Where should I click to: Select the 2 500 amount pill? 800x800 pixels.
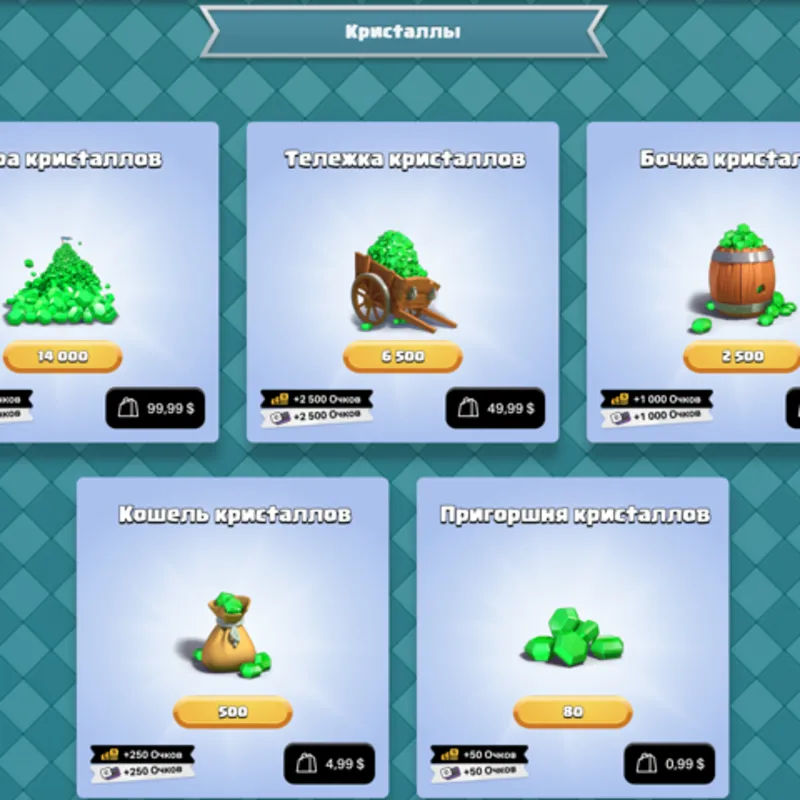[x=742, y=356]
